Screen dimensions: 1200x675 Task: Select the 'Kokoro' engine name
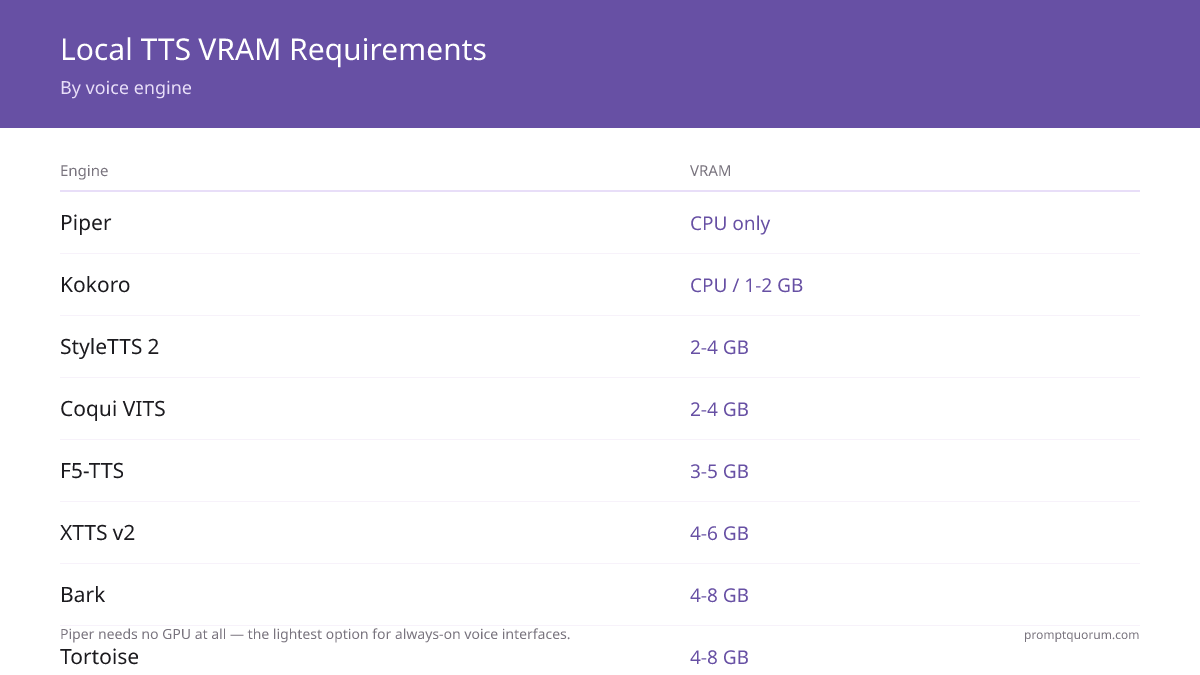(x=95, y=285)
